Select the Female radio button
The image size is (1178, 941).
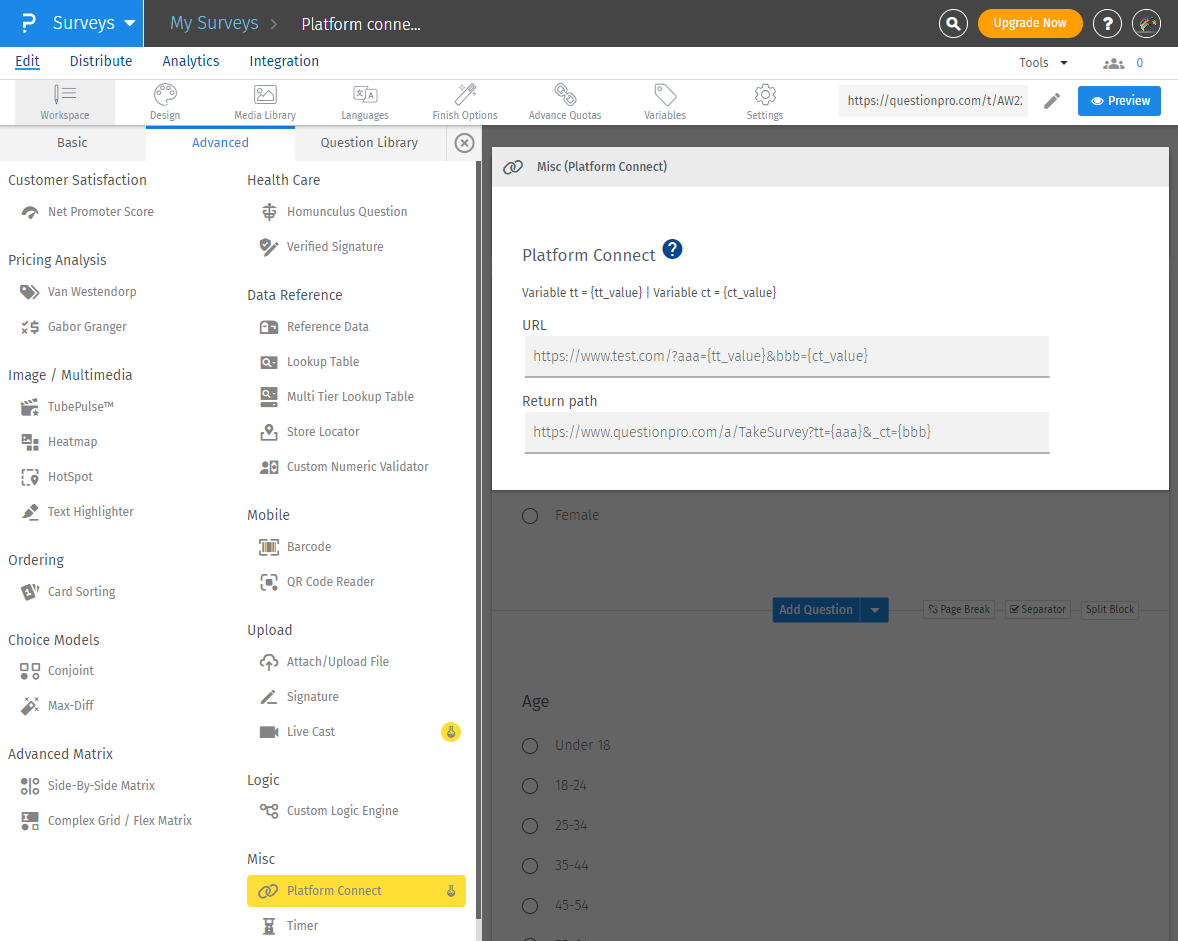click(x=530, y=516)
